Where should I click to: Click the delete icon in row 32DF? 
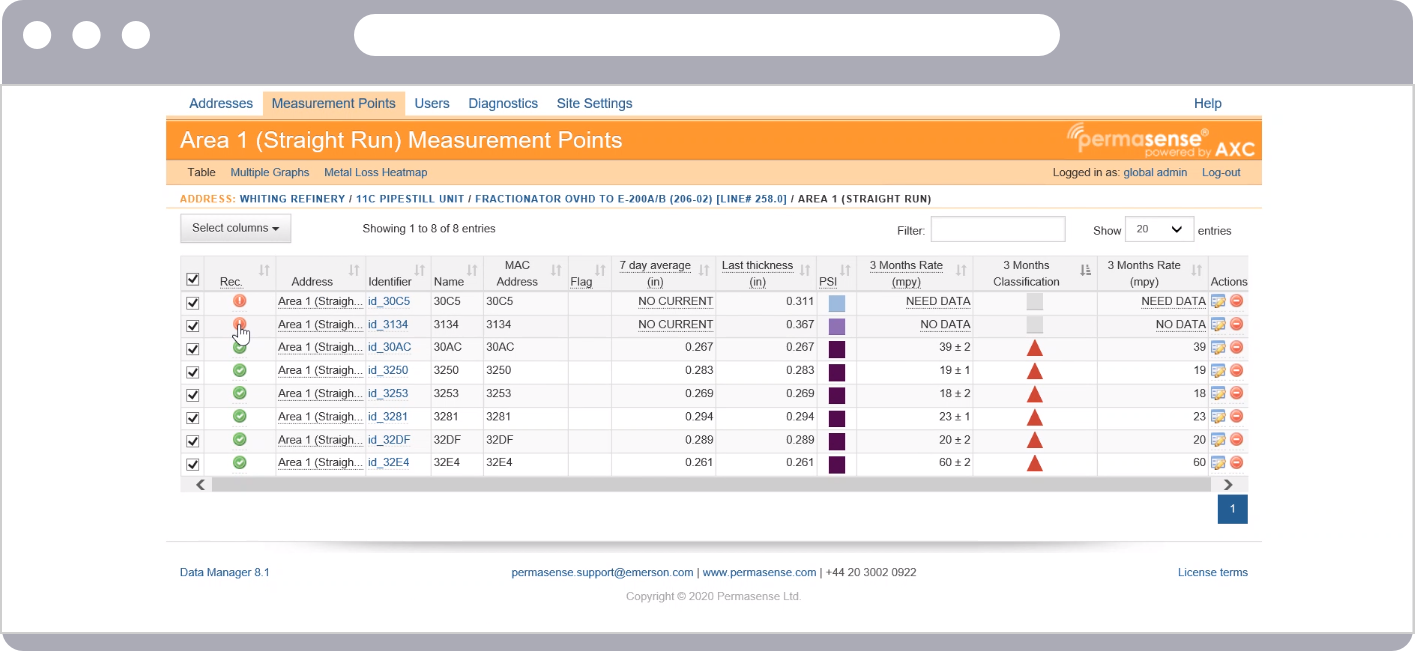click(x=1236, y=439)
